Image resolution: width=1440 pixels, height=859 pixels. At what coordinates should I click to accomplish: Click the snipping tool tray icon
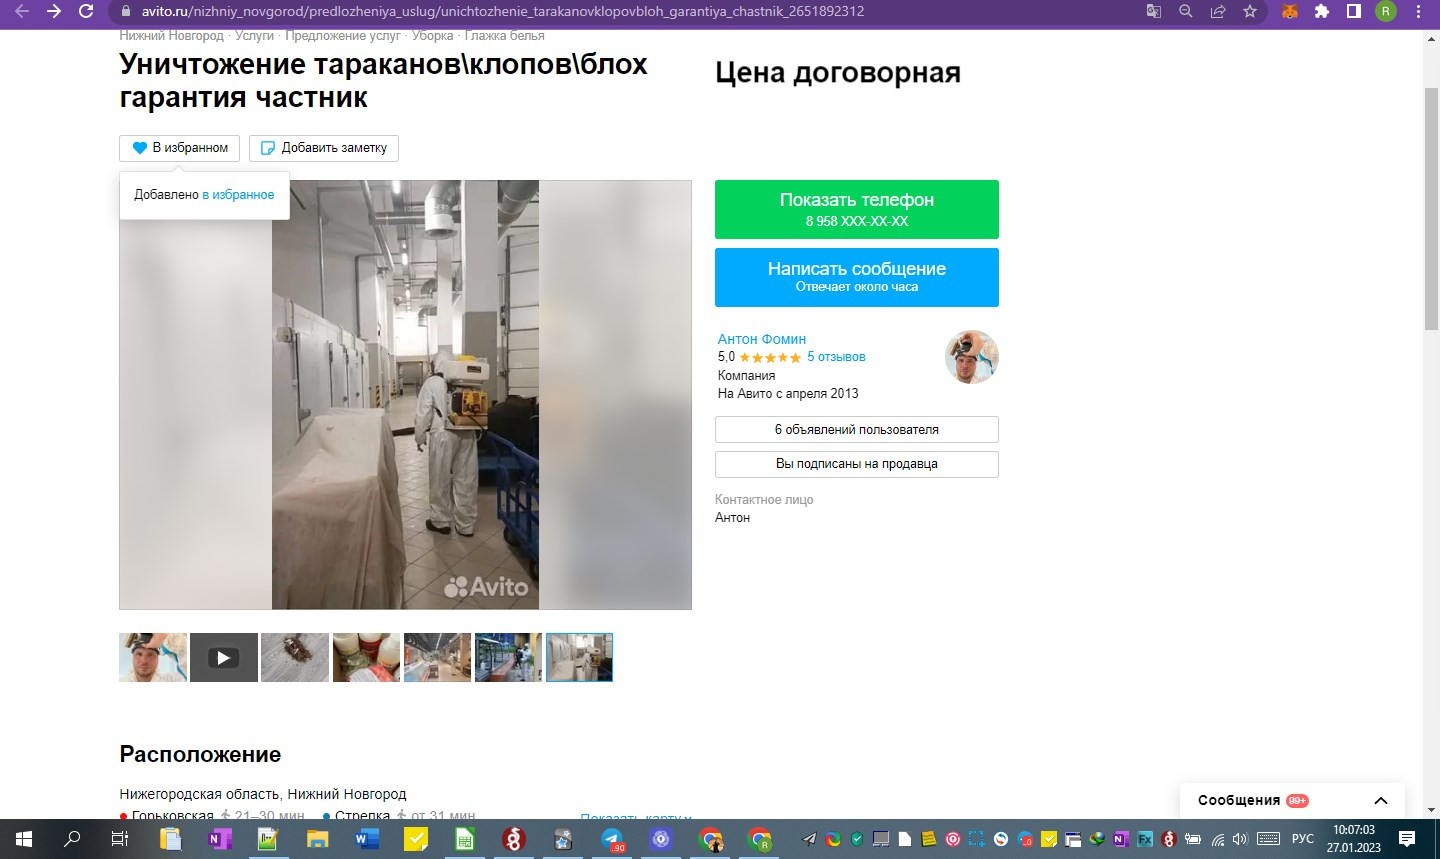[976, 839]
